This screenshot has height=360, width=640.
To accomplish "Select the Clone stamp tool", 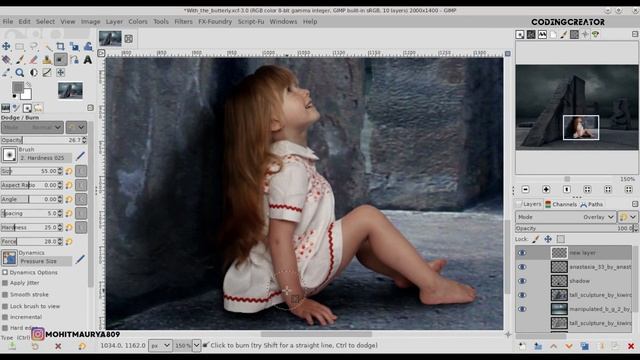I will click(x=47, y=60).
